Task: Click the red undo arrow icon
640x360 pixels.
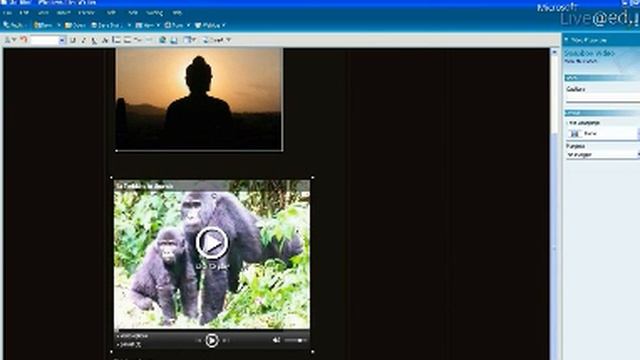Action: (24, 40)
